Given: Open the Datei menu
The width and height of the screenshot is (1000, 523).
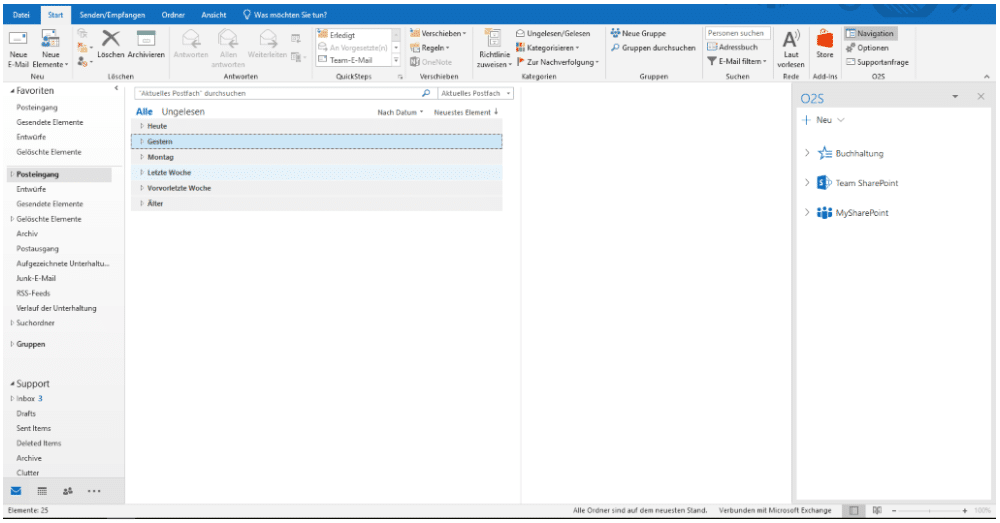Looking at the screenshot, I should tap(21, 14).
